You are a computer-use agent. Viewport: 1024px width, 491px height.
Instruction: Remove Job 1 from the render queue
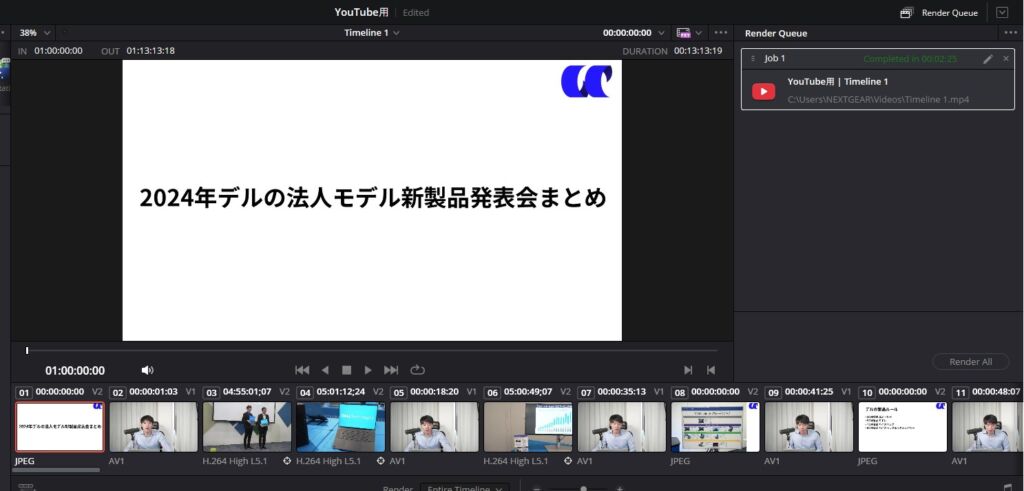click(1006, 59)
